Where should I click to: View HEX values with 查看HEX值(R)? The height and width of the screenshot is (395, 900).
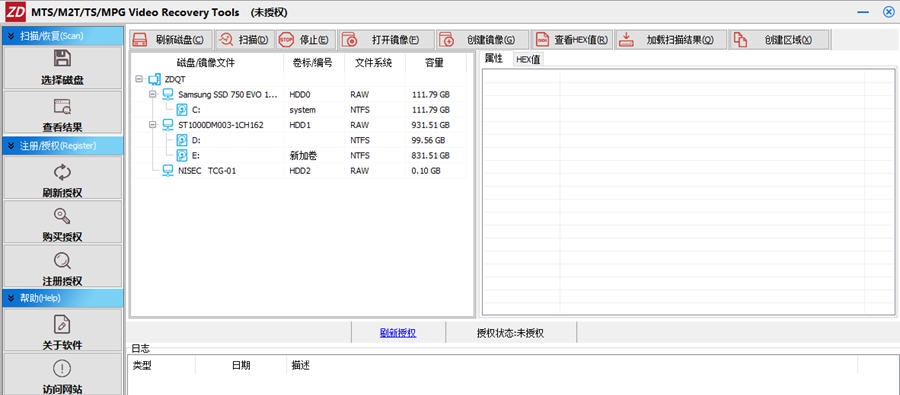[x=572, y=40]
